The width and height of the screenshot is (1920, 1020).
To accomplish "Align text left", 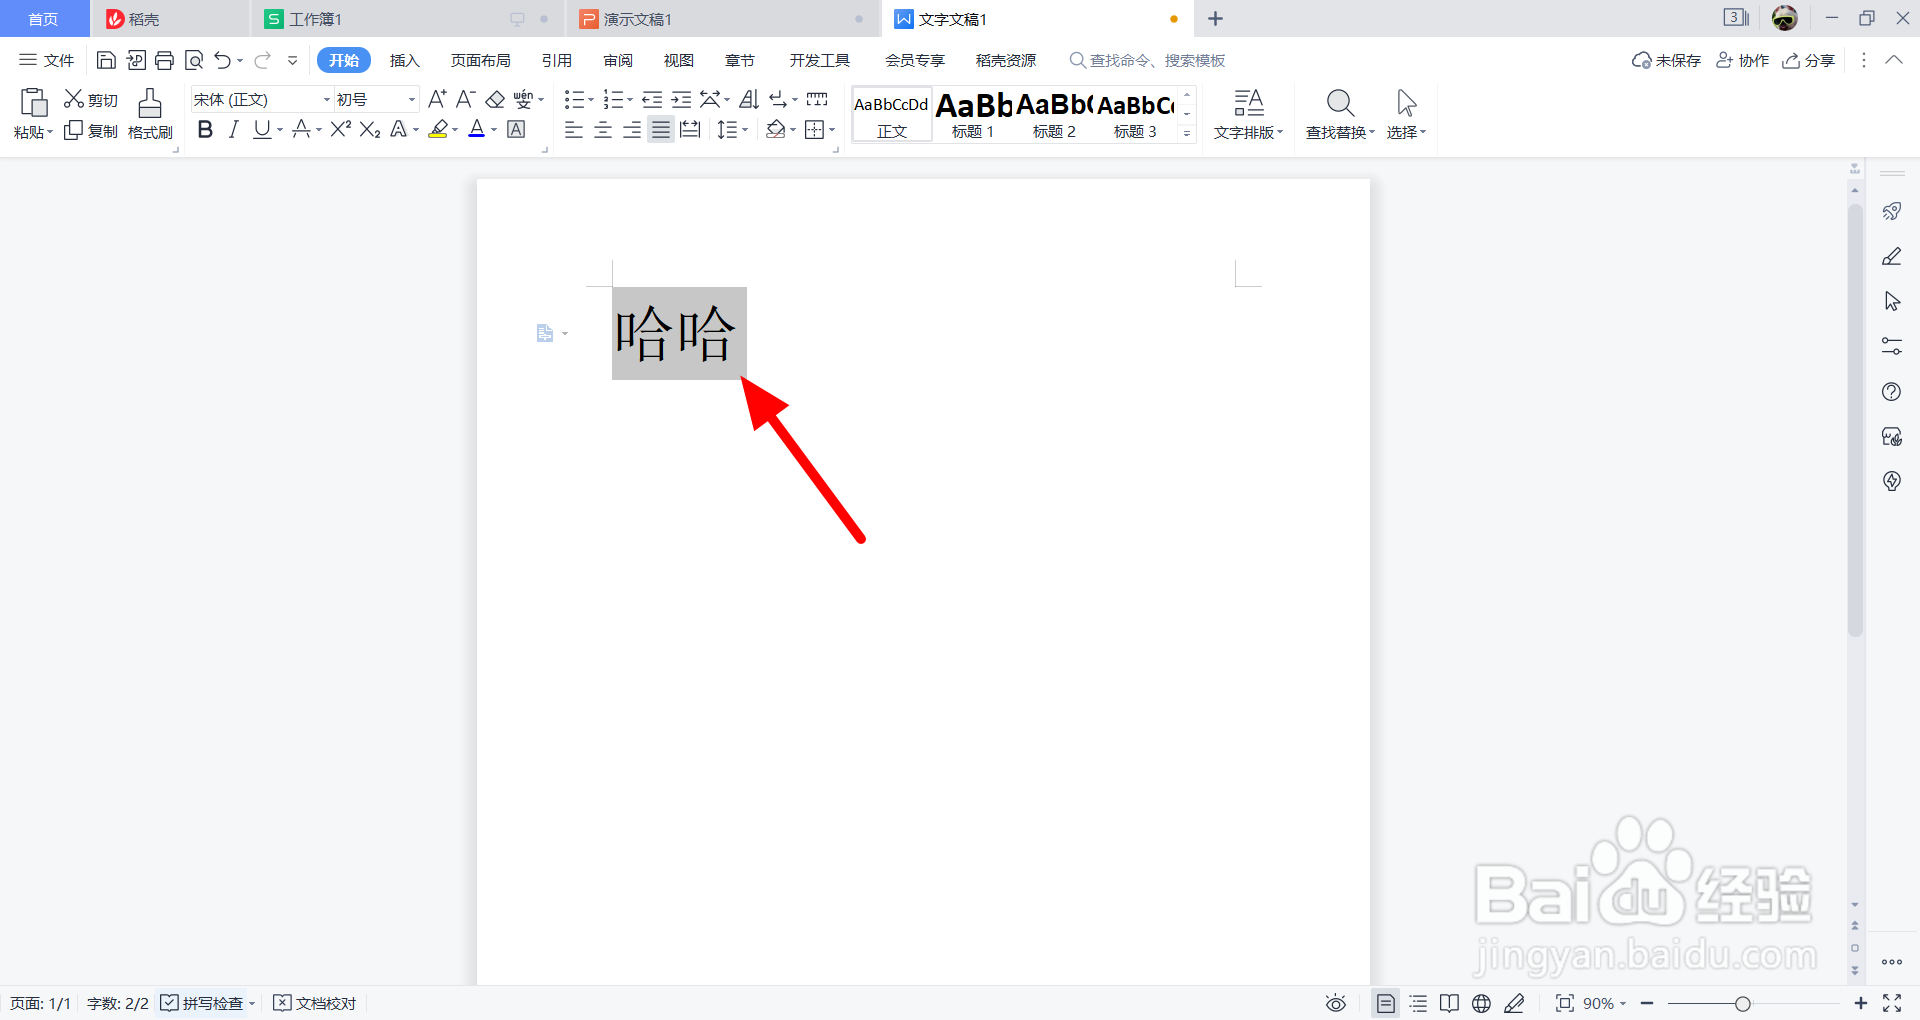I will (574, 130).
